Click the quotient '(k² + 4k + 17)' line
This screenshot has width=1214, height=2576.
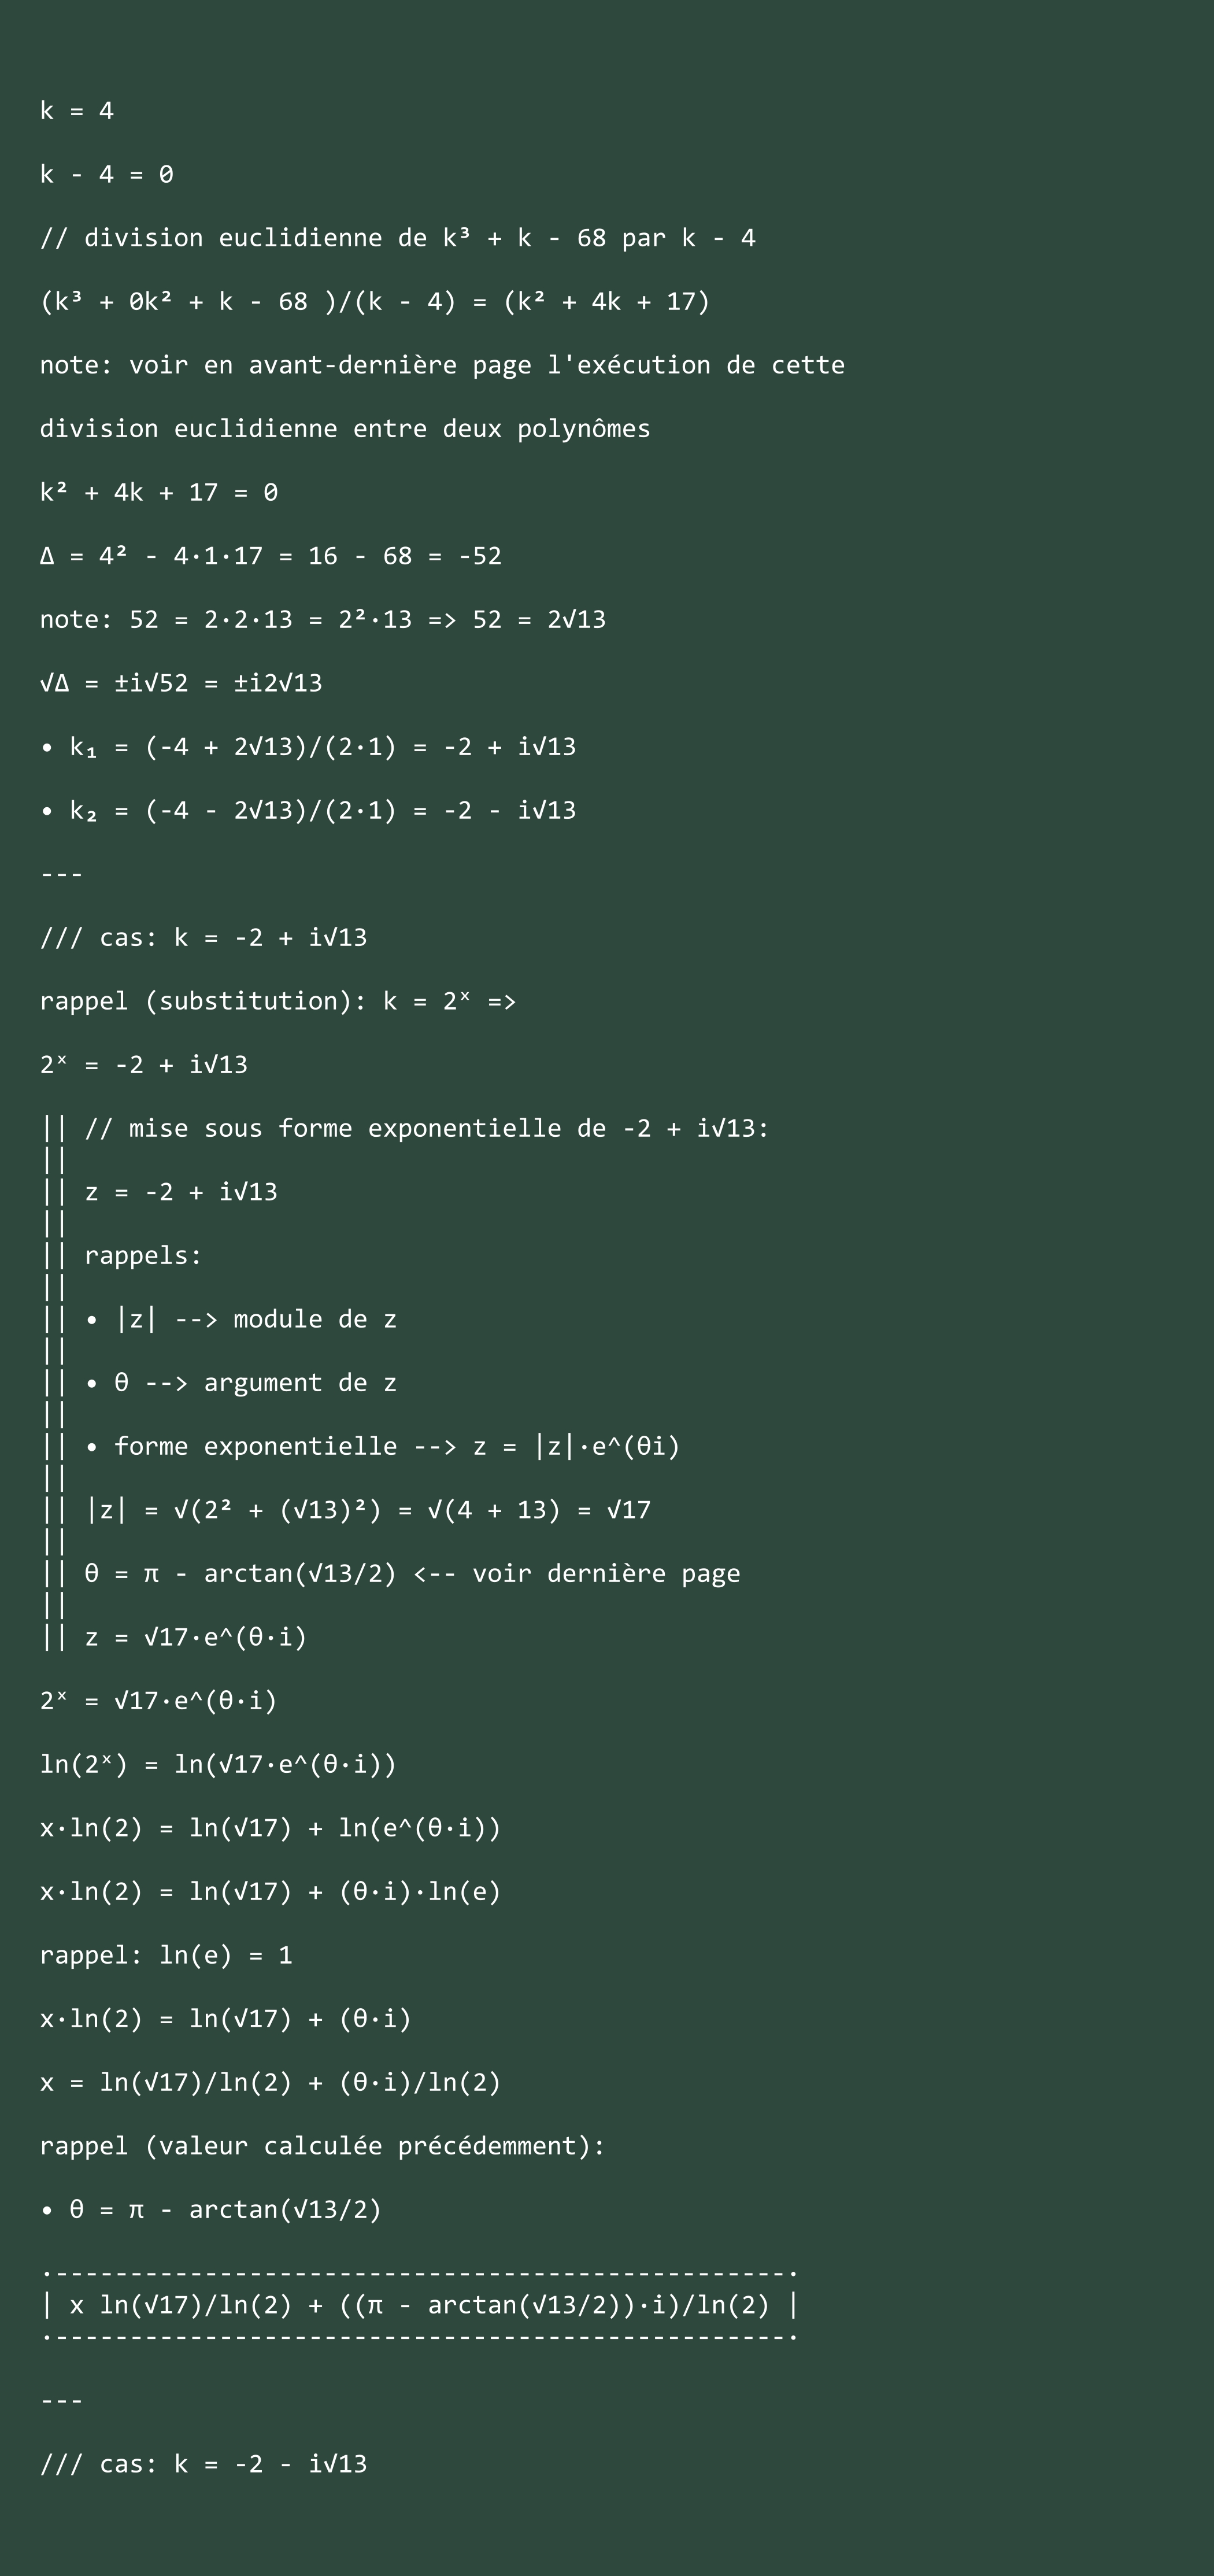click(x=375, y=302)
